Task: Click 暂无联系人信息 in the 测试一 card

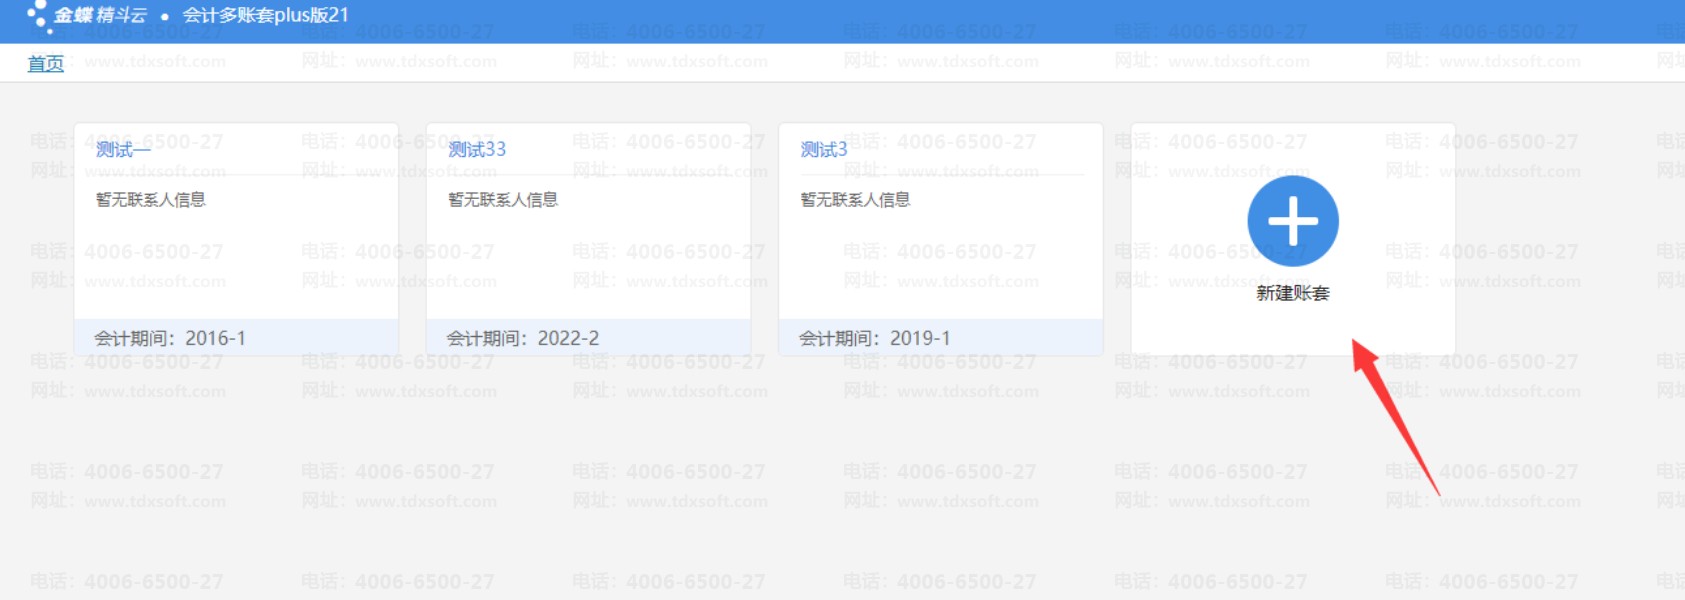Action: click(x=151, y=200)
